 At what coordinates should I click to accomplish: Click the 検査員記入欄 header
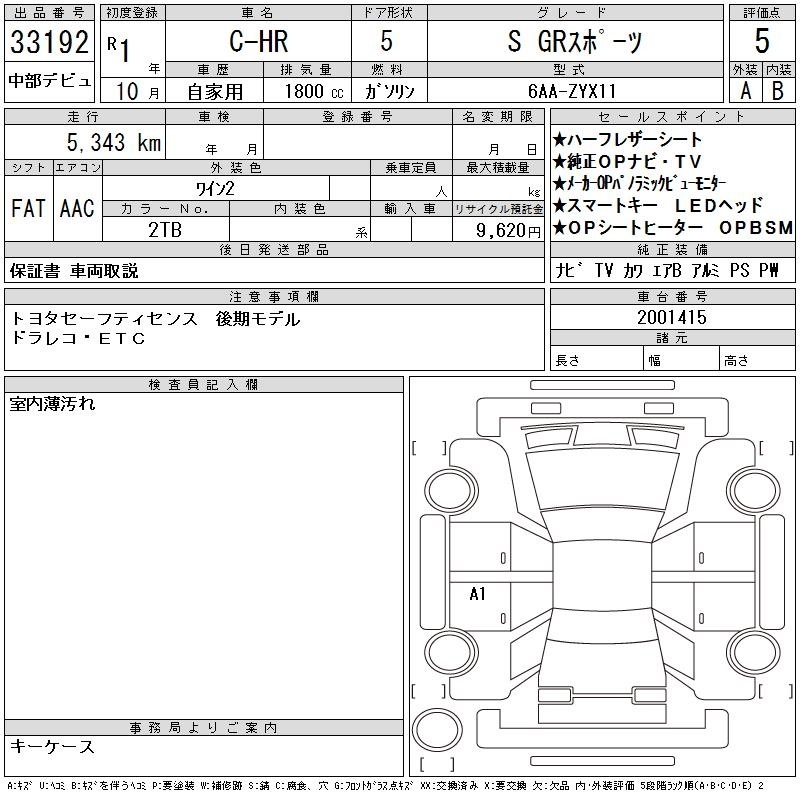pyautogui.click(x=204, y=385)
